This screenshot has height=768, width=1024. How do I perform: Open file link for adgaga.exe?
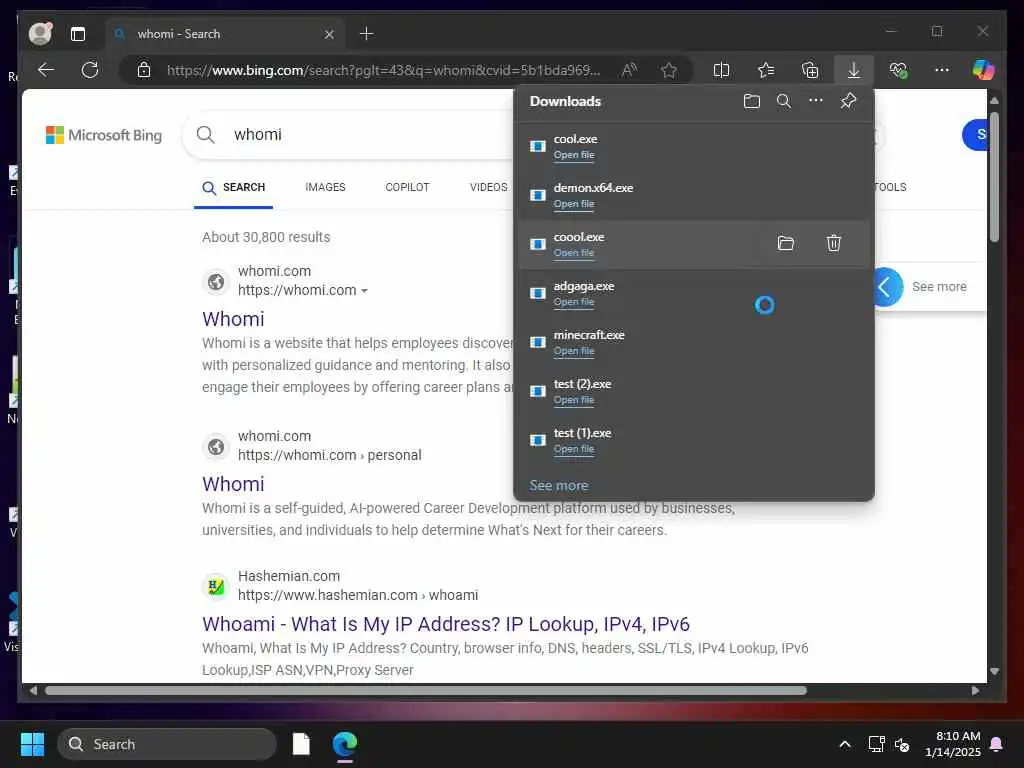574,302
